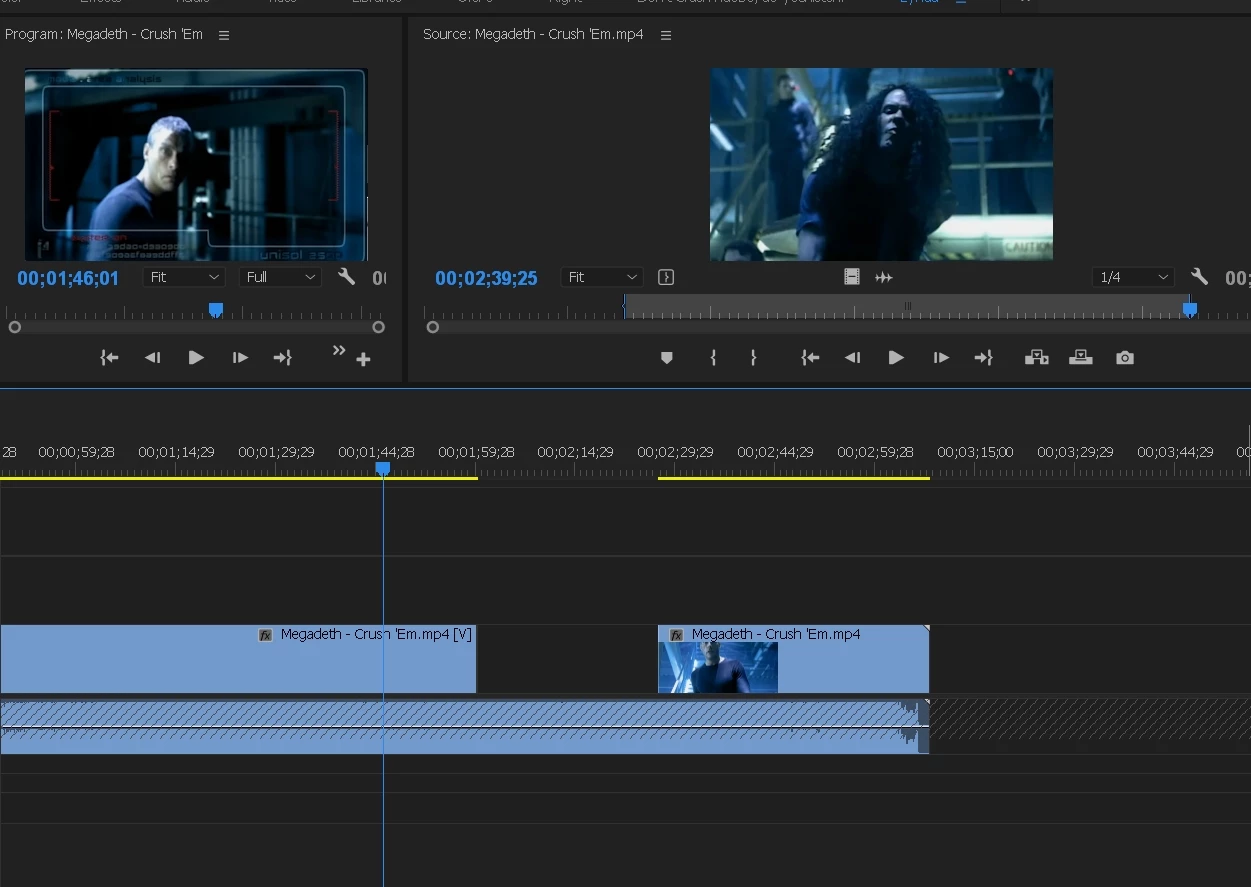Click the Program monitor playhead marker
1251x887 pixels.
215,310
